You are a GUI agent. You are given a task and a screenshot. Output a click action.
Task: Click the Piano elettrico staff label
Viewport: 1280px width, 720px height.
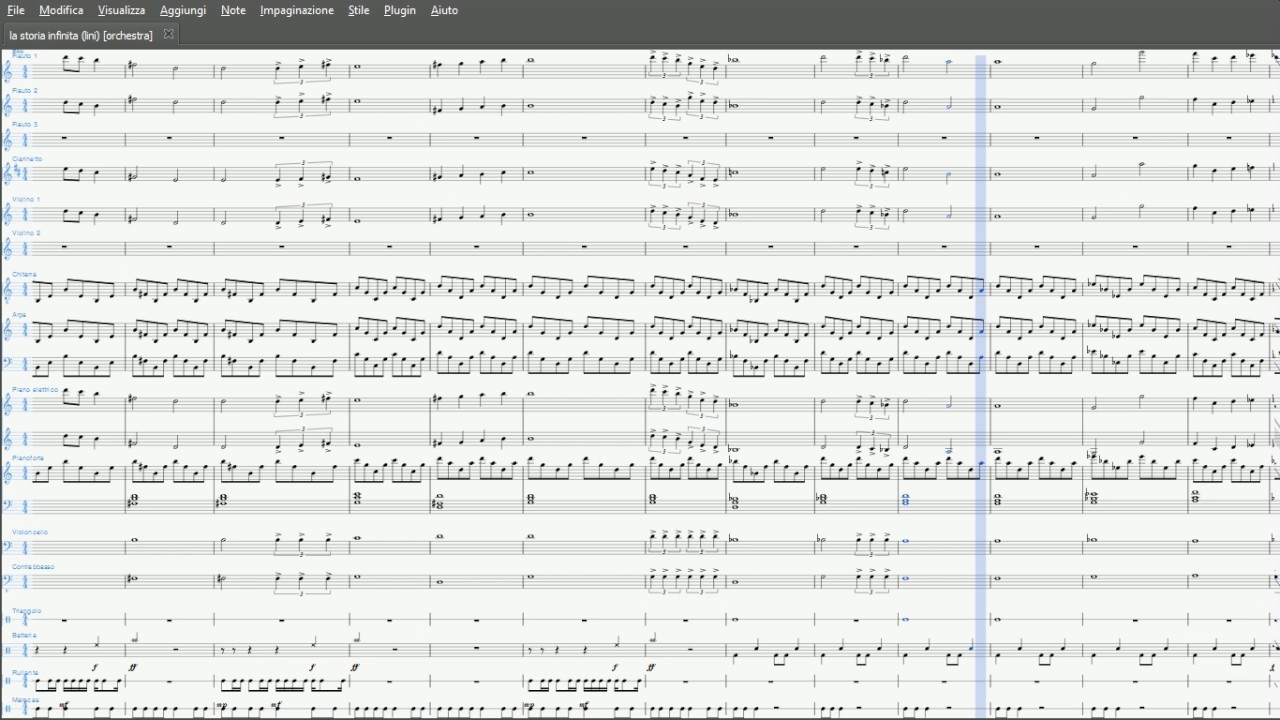pyautogui.click(x=35, y=389)
